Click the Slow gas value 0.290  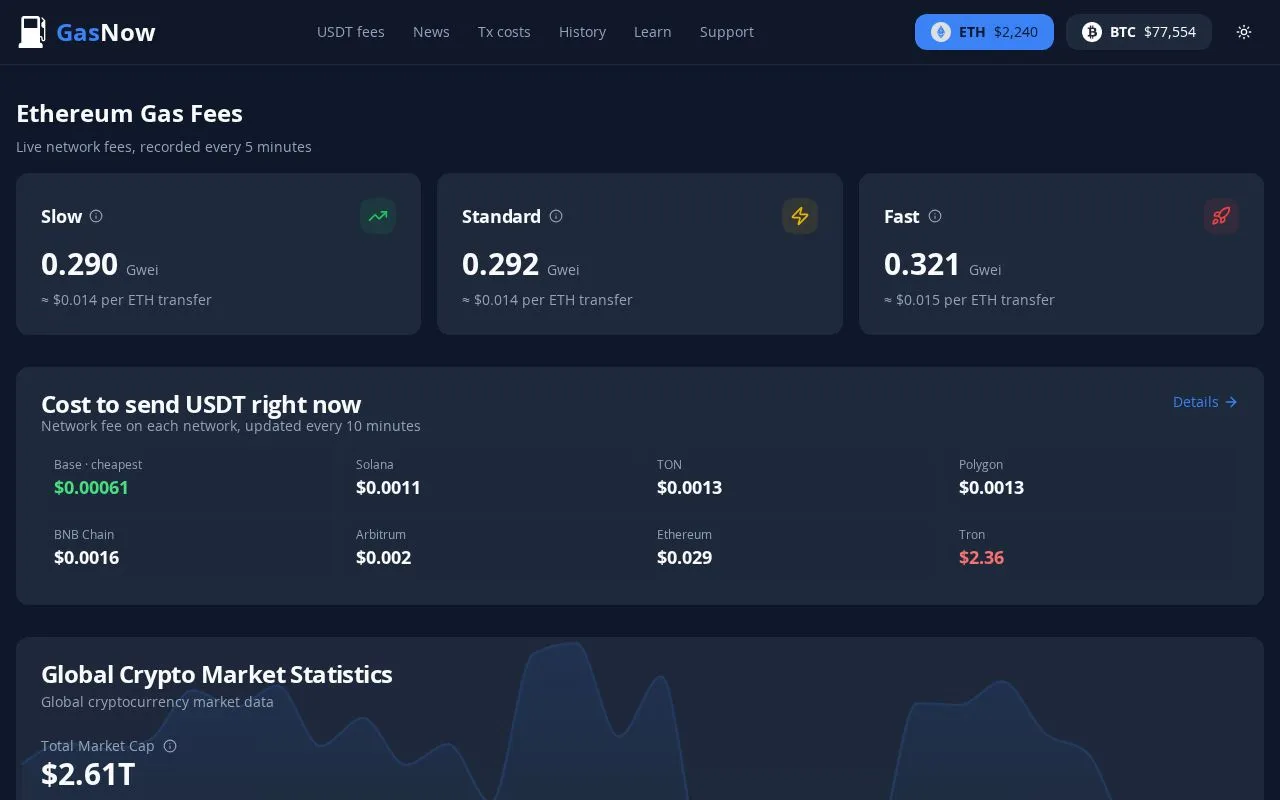coord(79,264)
